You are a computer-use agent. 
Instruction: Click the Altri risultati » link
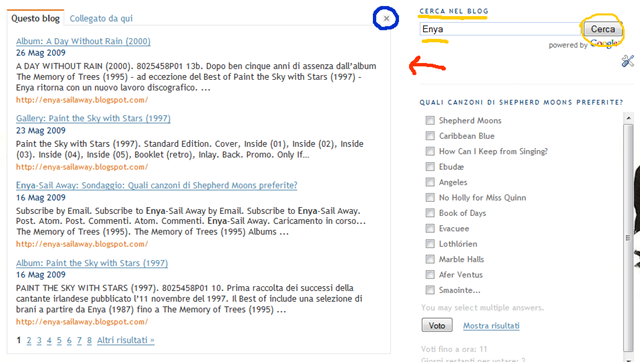click(x=126, y=340)
